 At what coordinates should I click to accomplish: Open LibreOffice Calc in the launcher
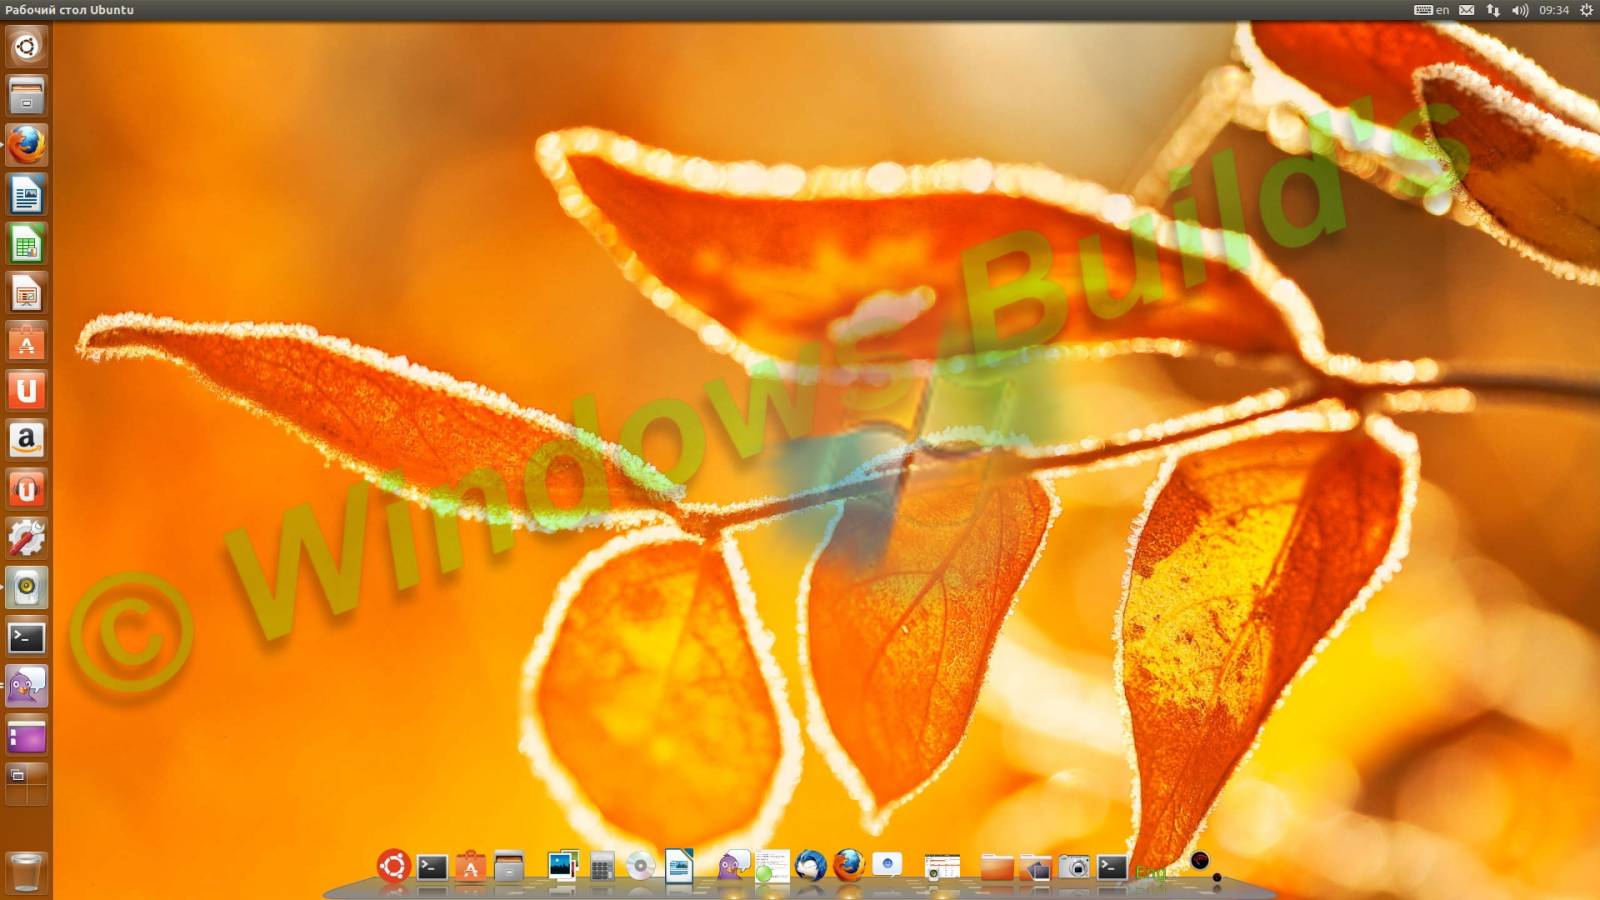(x=26, y=243)
